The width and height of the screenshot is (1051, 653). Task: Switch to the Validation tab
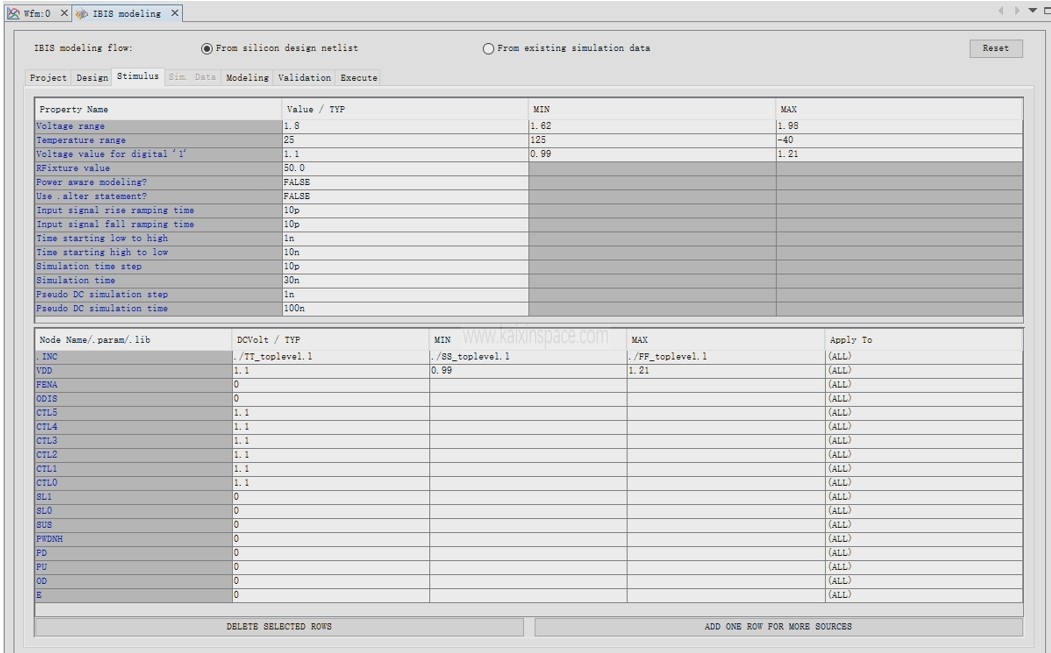[x=304, y=77]
